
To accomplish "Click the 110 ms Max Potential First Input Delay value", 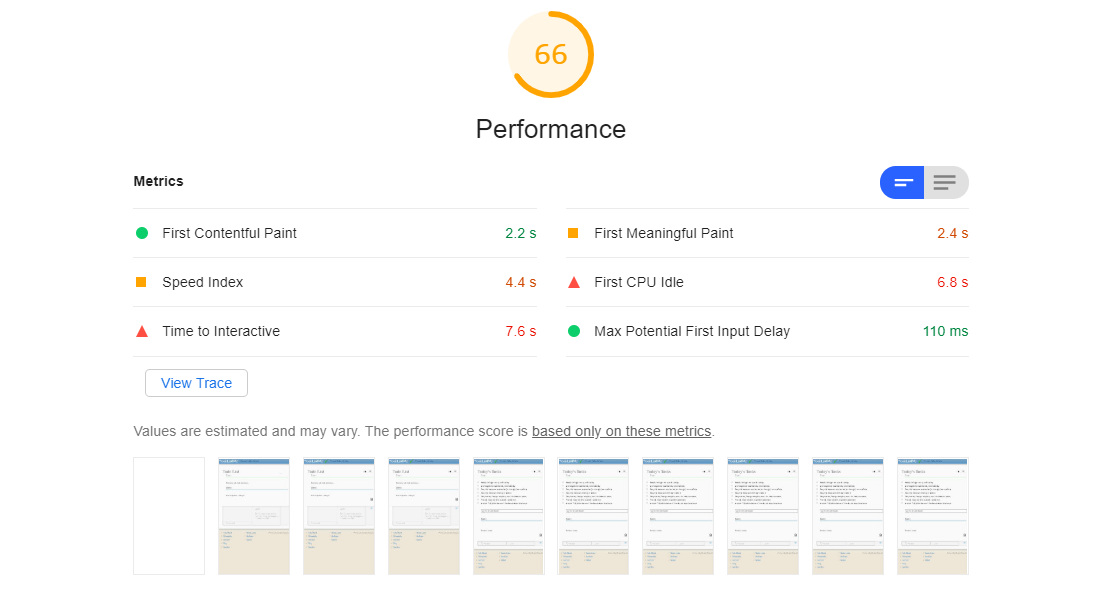I will point(945,331).
